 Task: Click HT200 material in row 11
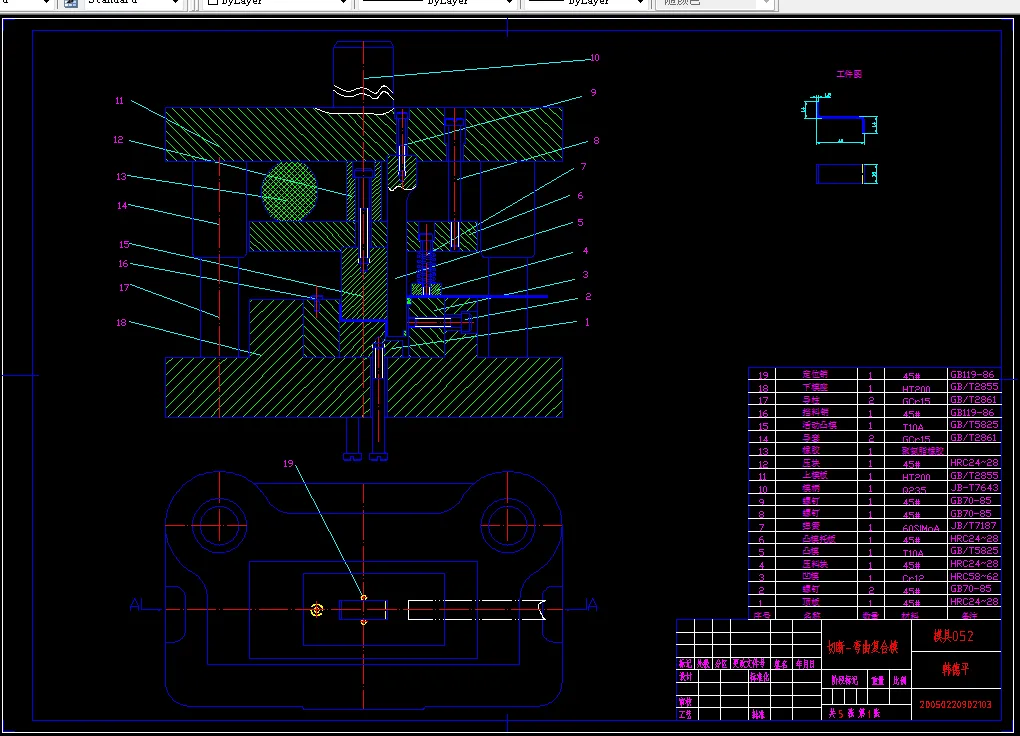coord(916,477)
